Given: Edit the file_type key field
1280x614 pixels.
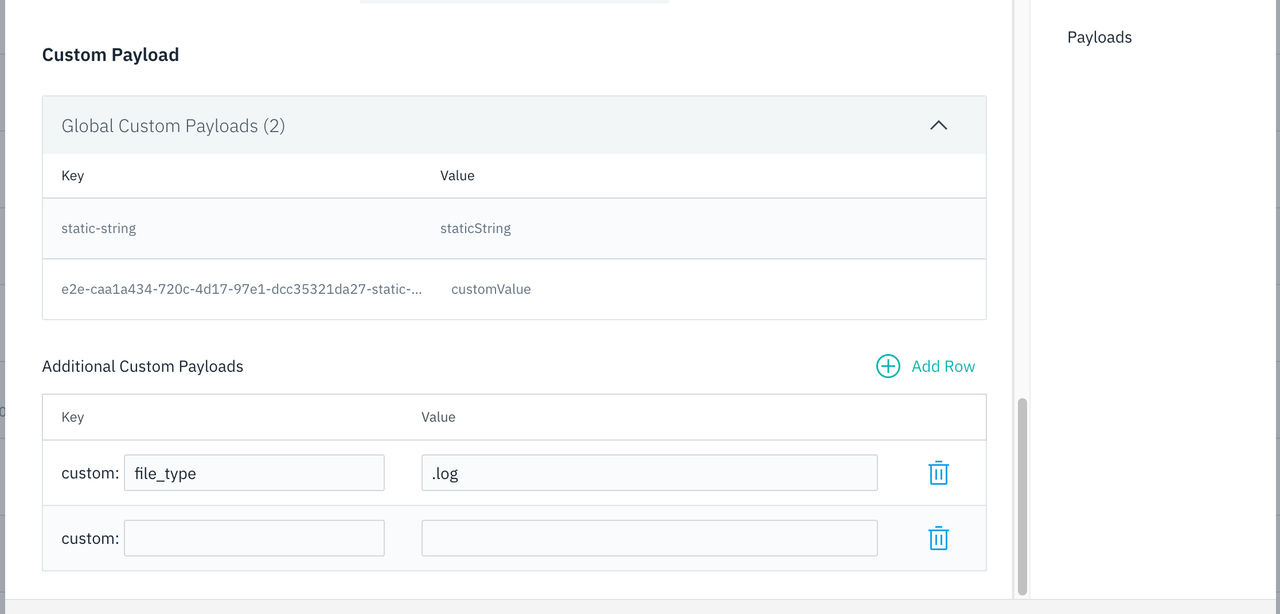Looking at the screenshot, I should (254, 473).
